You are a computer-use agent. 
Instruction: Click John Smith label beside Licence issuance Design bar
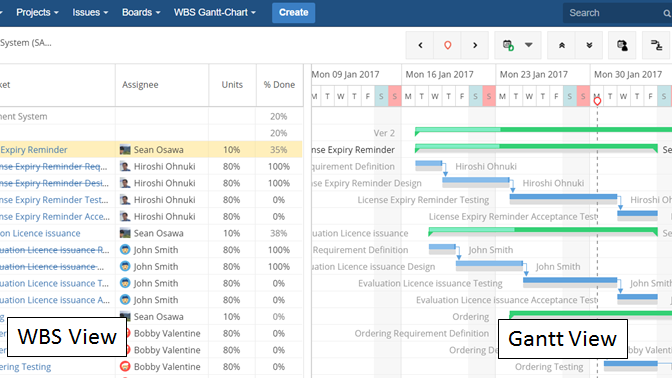pyautogui.click(x=558, y=267)
